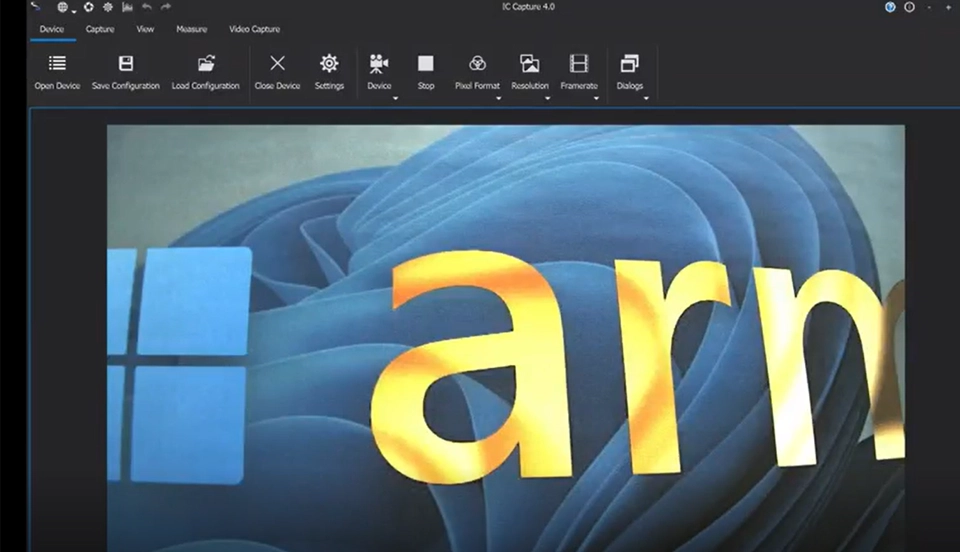Save the current configuration
The image size is (960, 552).
coord(125,65)
